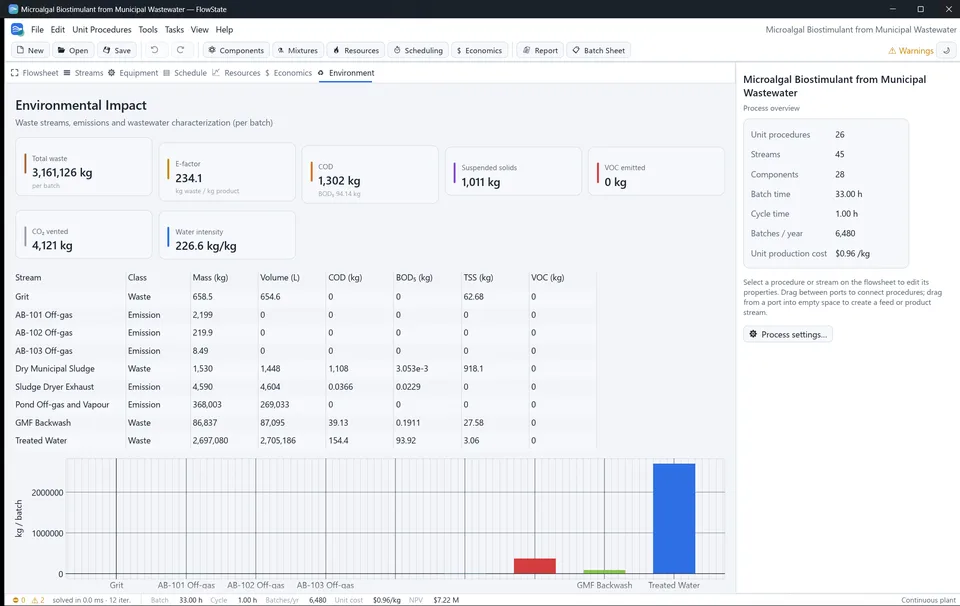Image resolution: width=960 pixels, height=606 pixels.
Task: Click the Total waste card
Action: (x=84, y=167)
